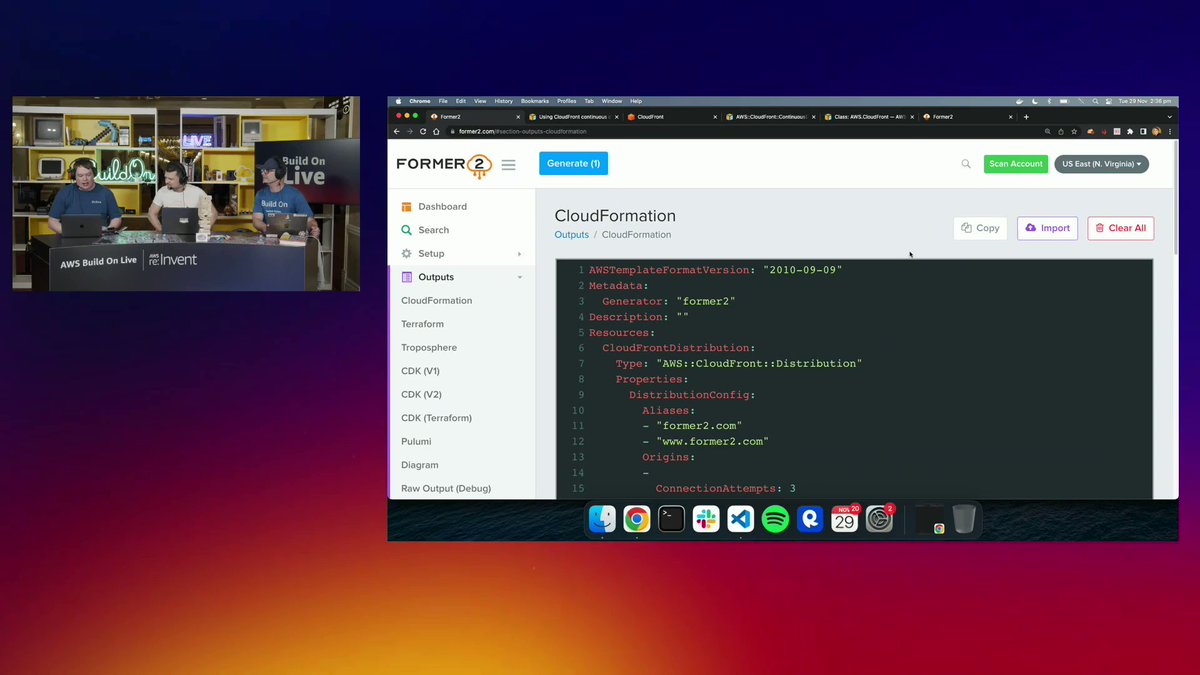Open Google Chrome from the Dock
Viewport: 1200px width, 675px height.
click(x=637, y=519)
